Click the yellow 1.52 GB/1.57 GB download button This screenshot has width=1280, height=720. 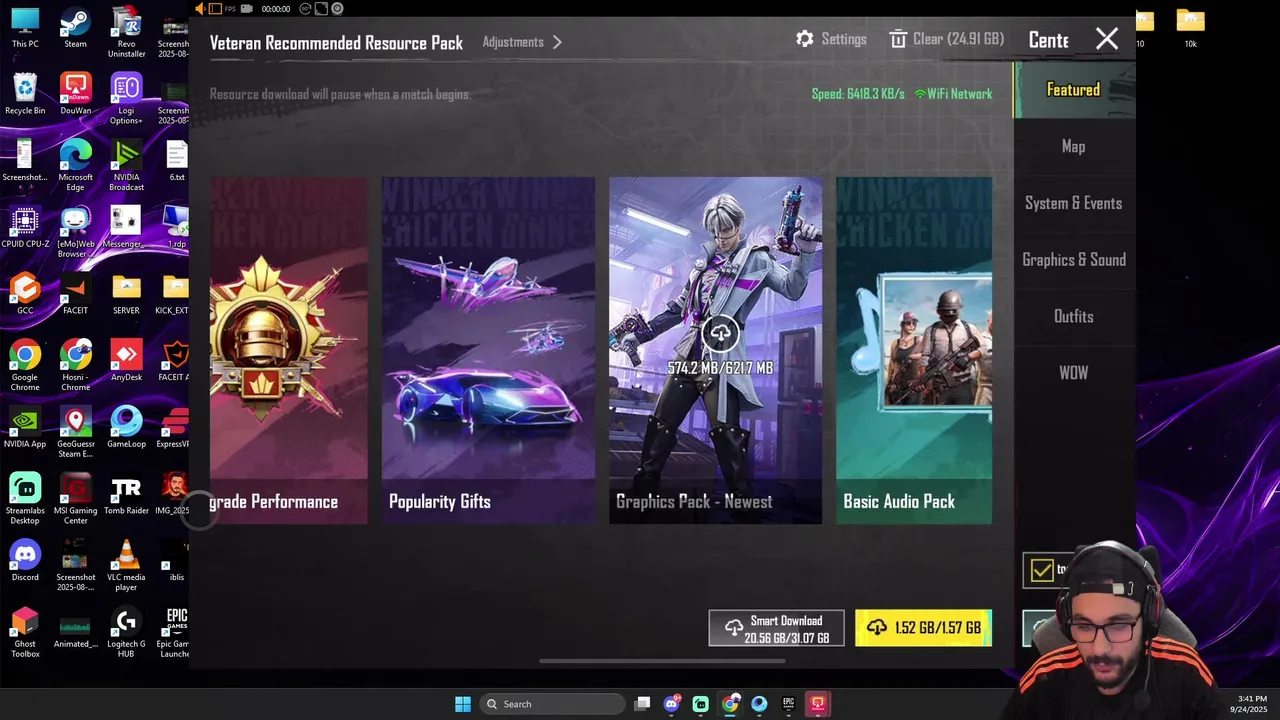(923, 628)
